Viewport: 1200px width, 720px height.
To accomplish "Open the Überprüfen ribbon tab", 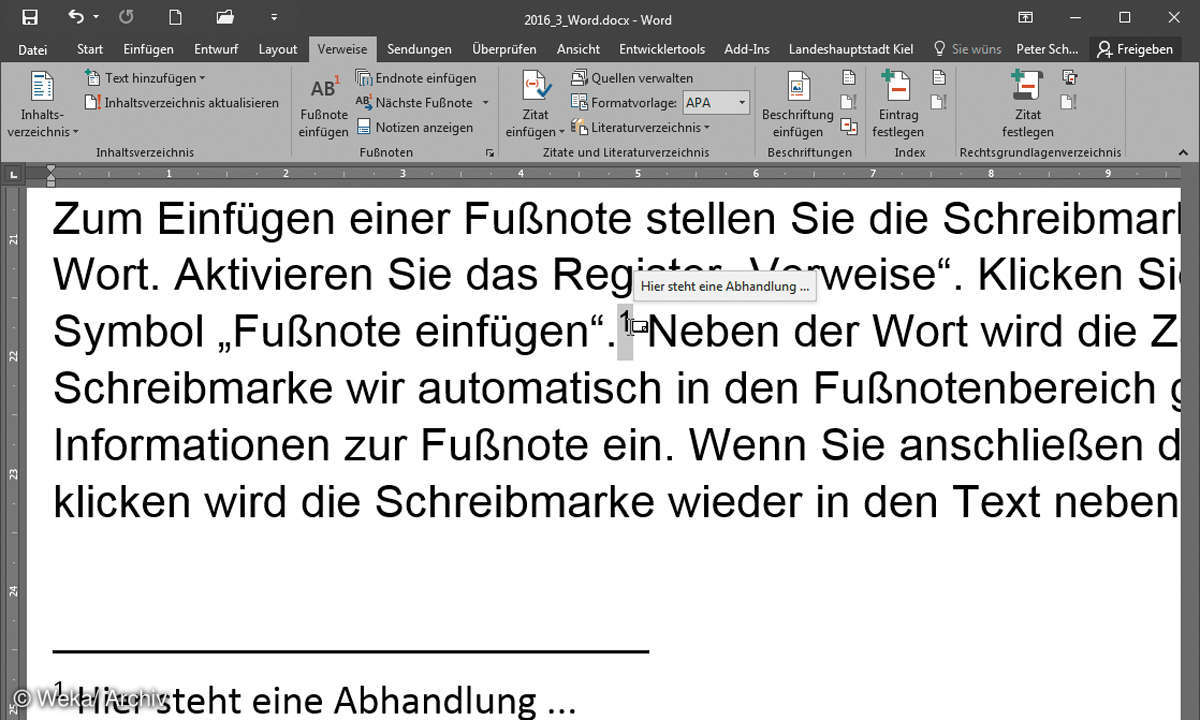I will tap(504, 49).
